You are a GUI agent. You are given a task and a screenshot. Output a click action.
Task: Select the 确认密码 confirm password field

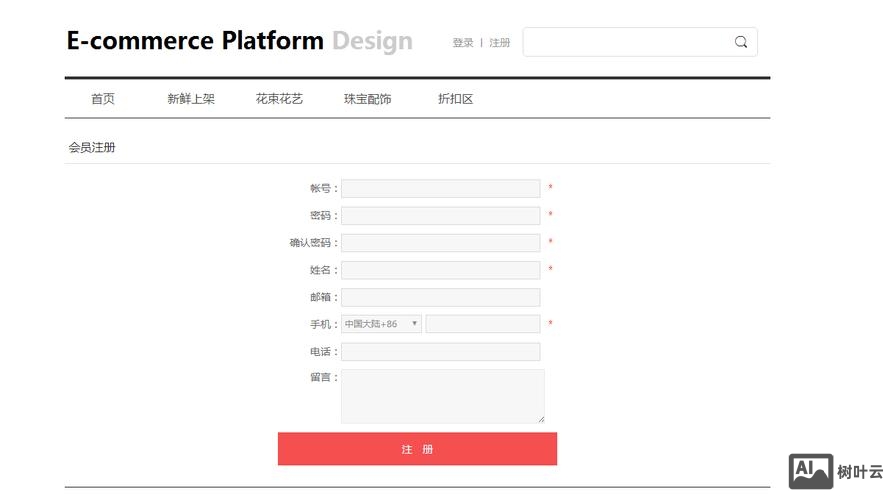click(x=440, y=243)
